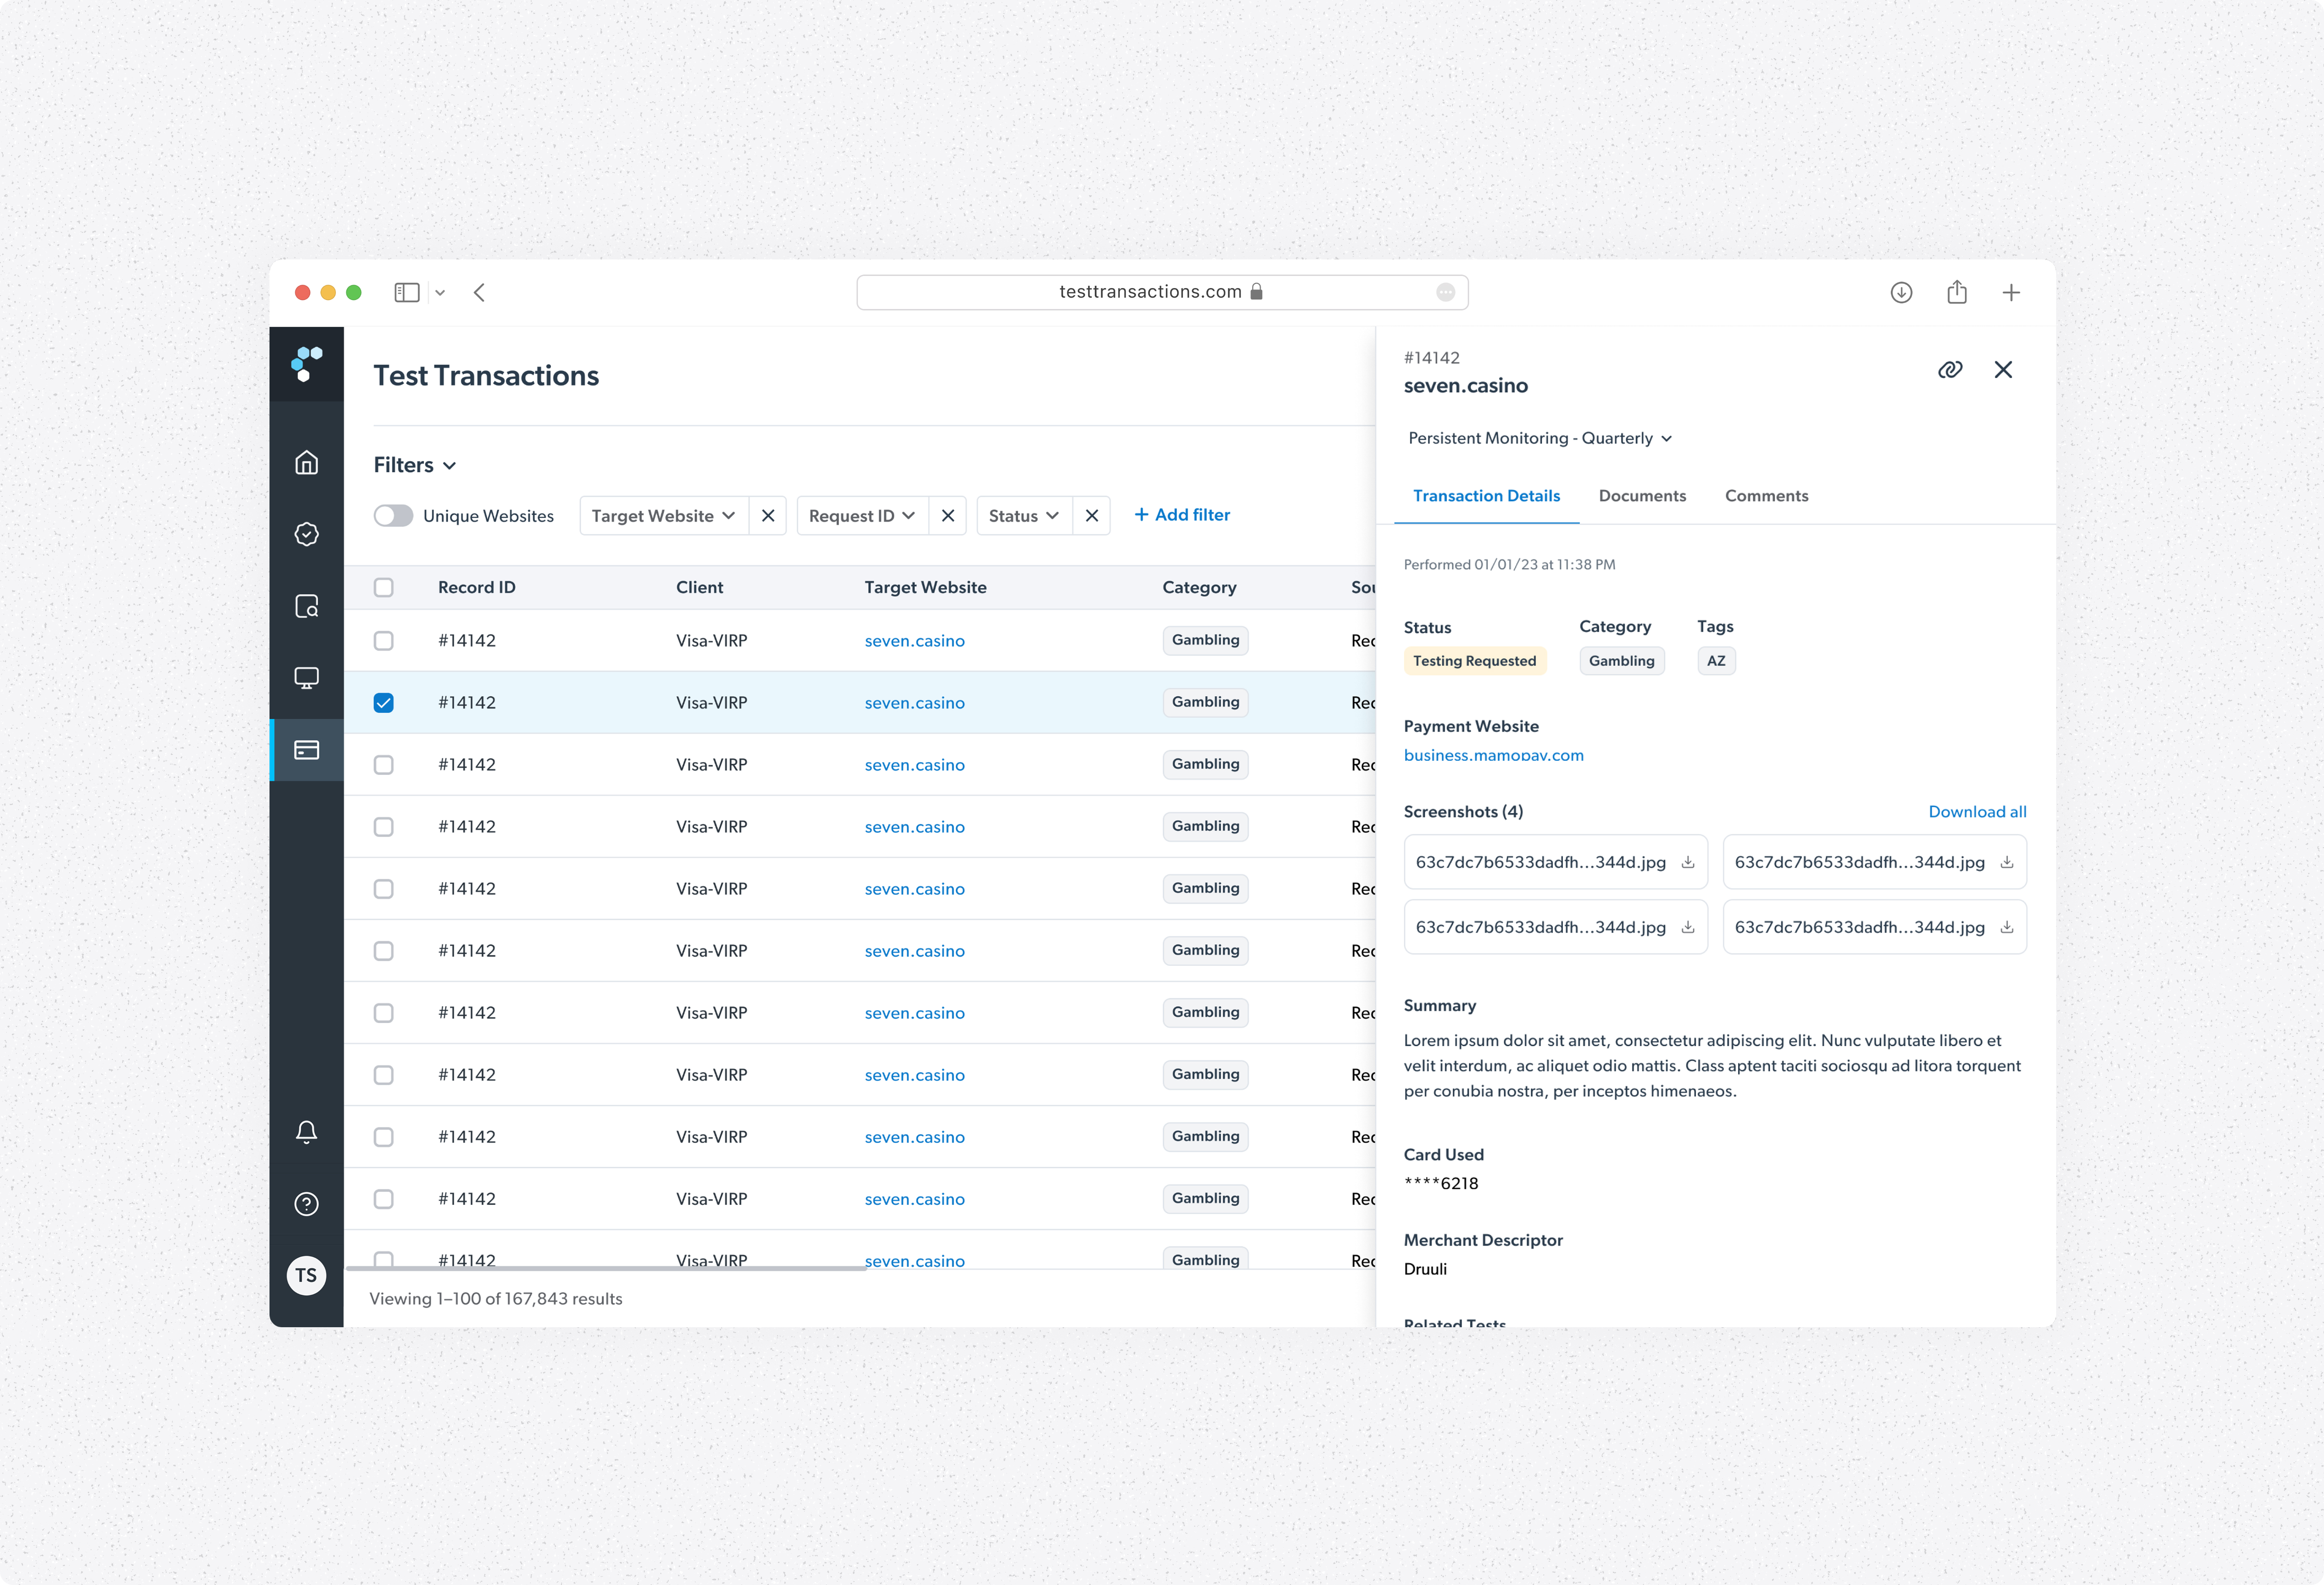
Task: Open business.mamopay.com payment website link
Action: [1493, 755]
